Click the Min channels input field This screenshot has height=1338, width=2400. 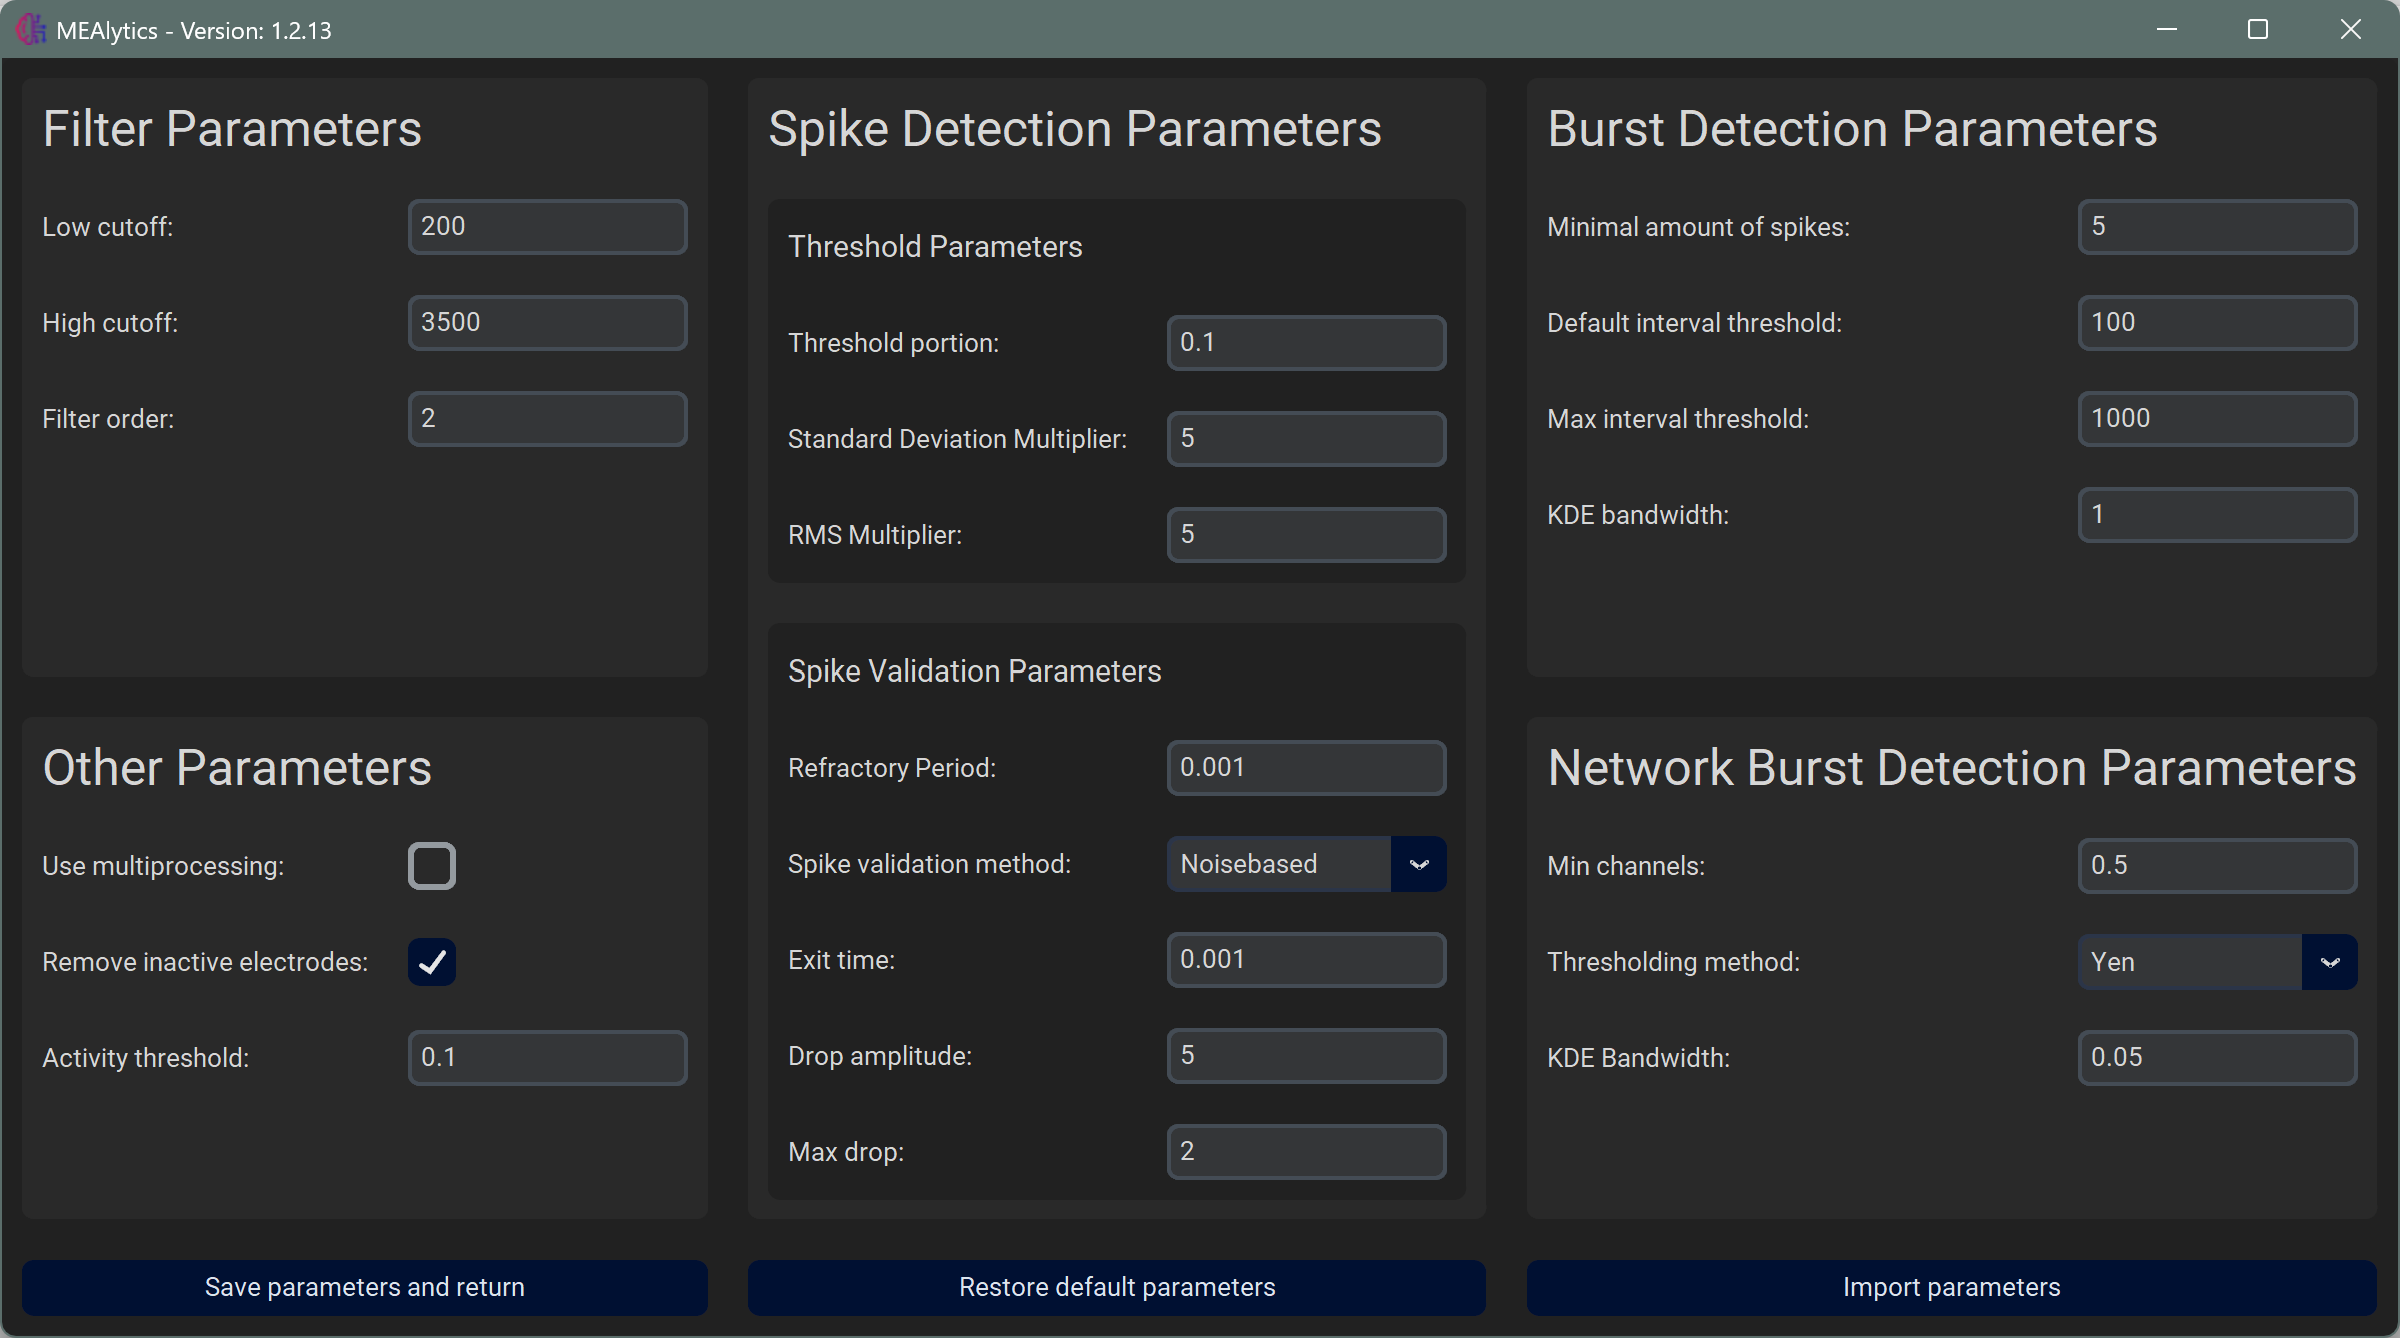2216,866
